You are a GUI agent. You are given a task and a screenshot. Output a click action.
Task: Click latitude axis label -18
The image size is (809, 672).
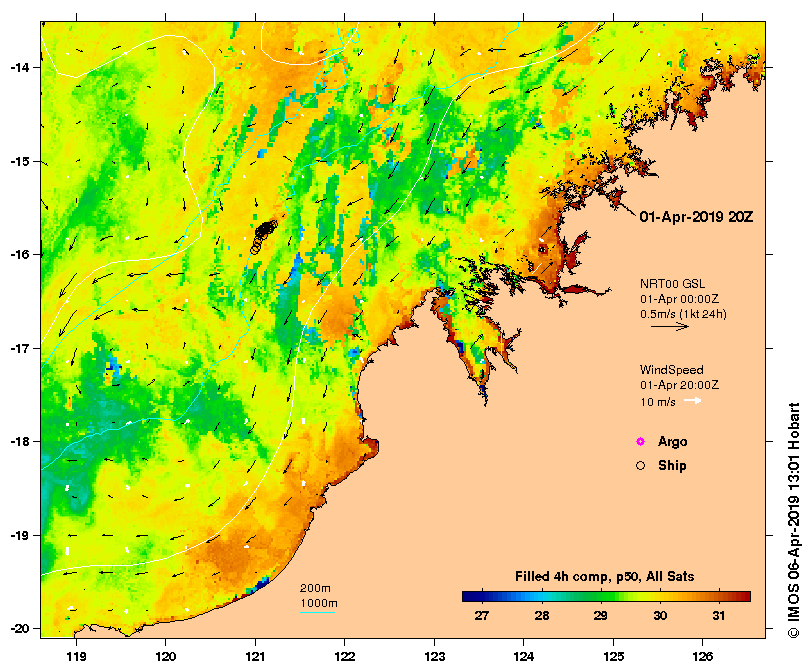20,441
